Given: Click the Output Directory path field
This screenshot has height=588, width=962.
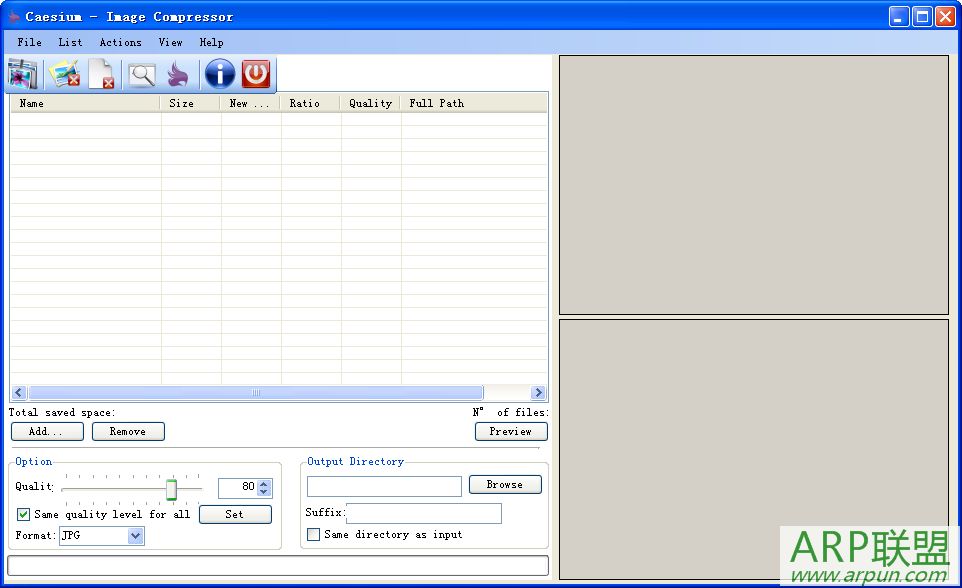Looking at the screenshot, I should point(384,486).
